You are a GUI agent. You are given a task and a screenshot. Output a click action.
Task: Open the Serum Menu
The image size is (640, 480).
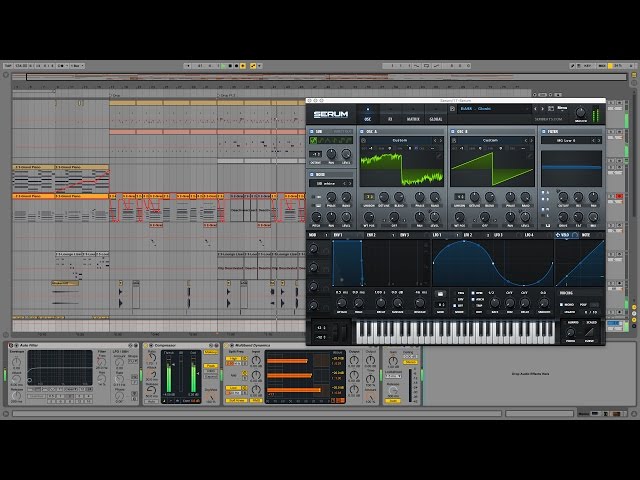(x=562, y=108)
